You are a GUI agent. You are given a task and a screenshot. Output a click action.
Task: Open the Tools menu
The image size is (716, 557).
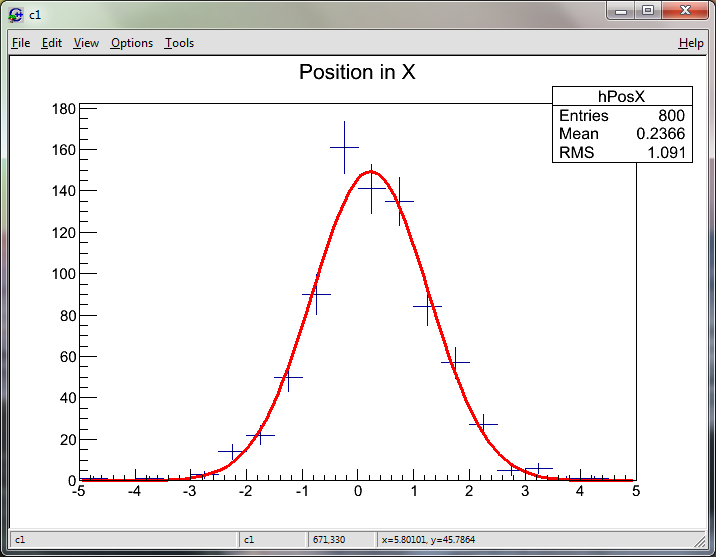(179, 43)
